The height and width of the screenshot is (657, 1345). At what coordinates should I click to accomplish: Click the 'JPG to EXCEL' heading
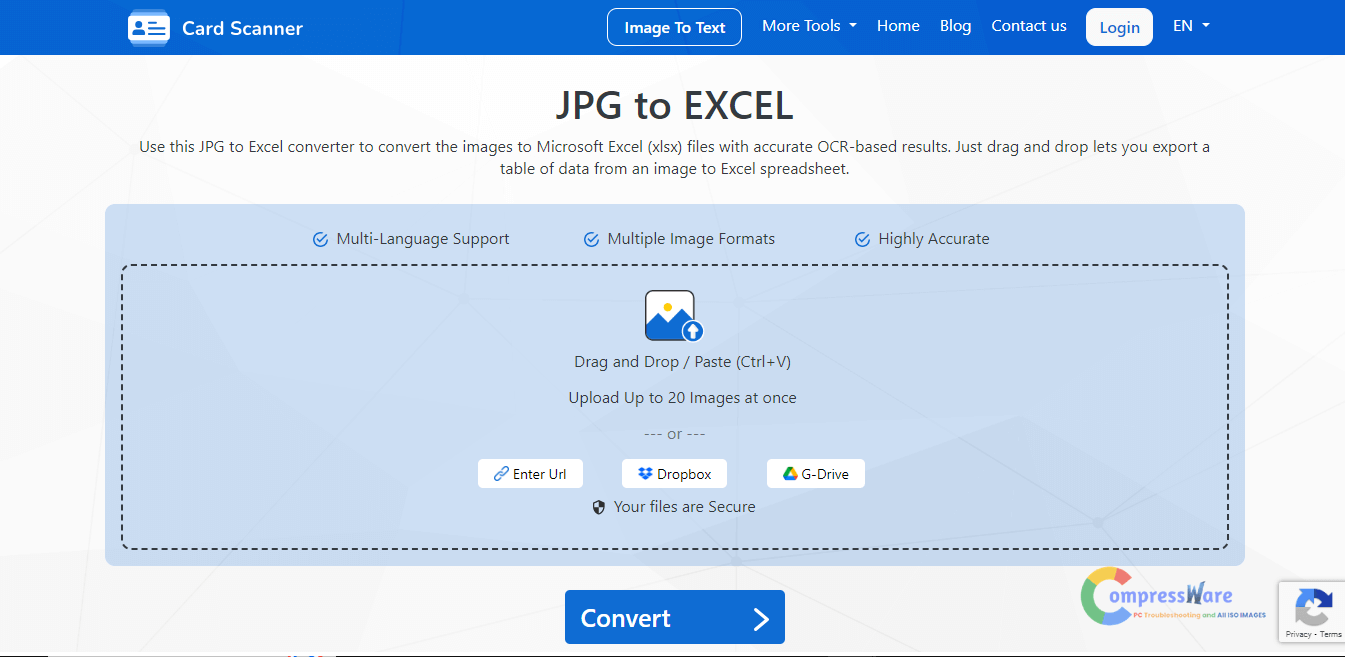coord(674,105)
